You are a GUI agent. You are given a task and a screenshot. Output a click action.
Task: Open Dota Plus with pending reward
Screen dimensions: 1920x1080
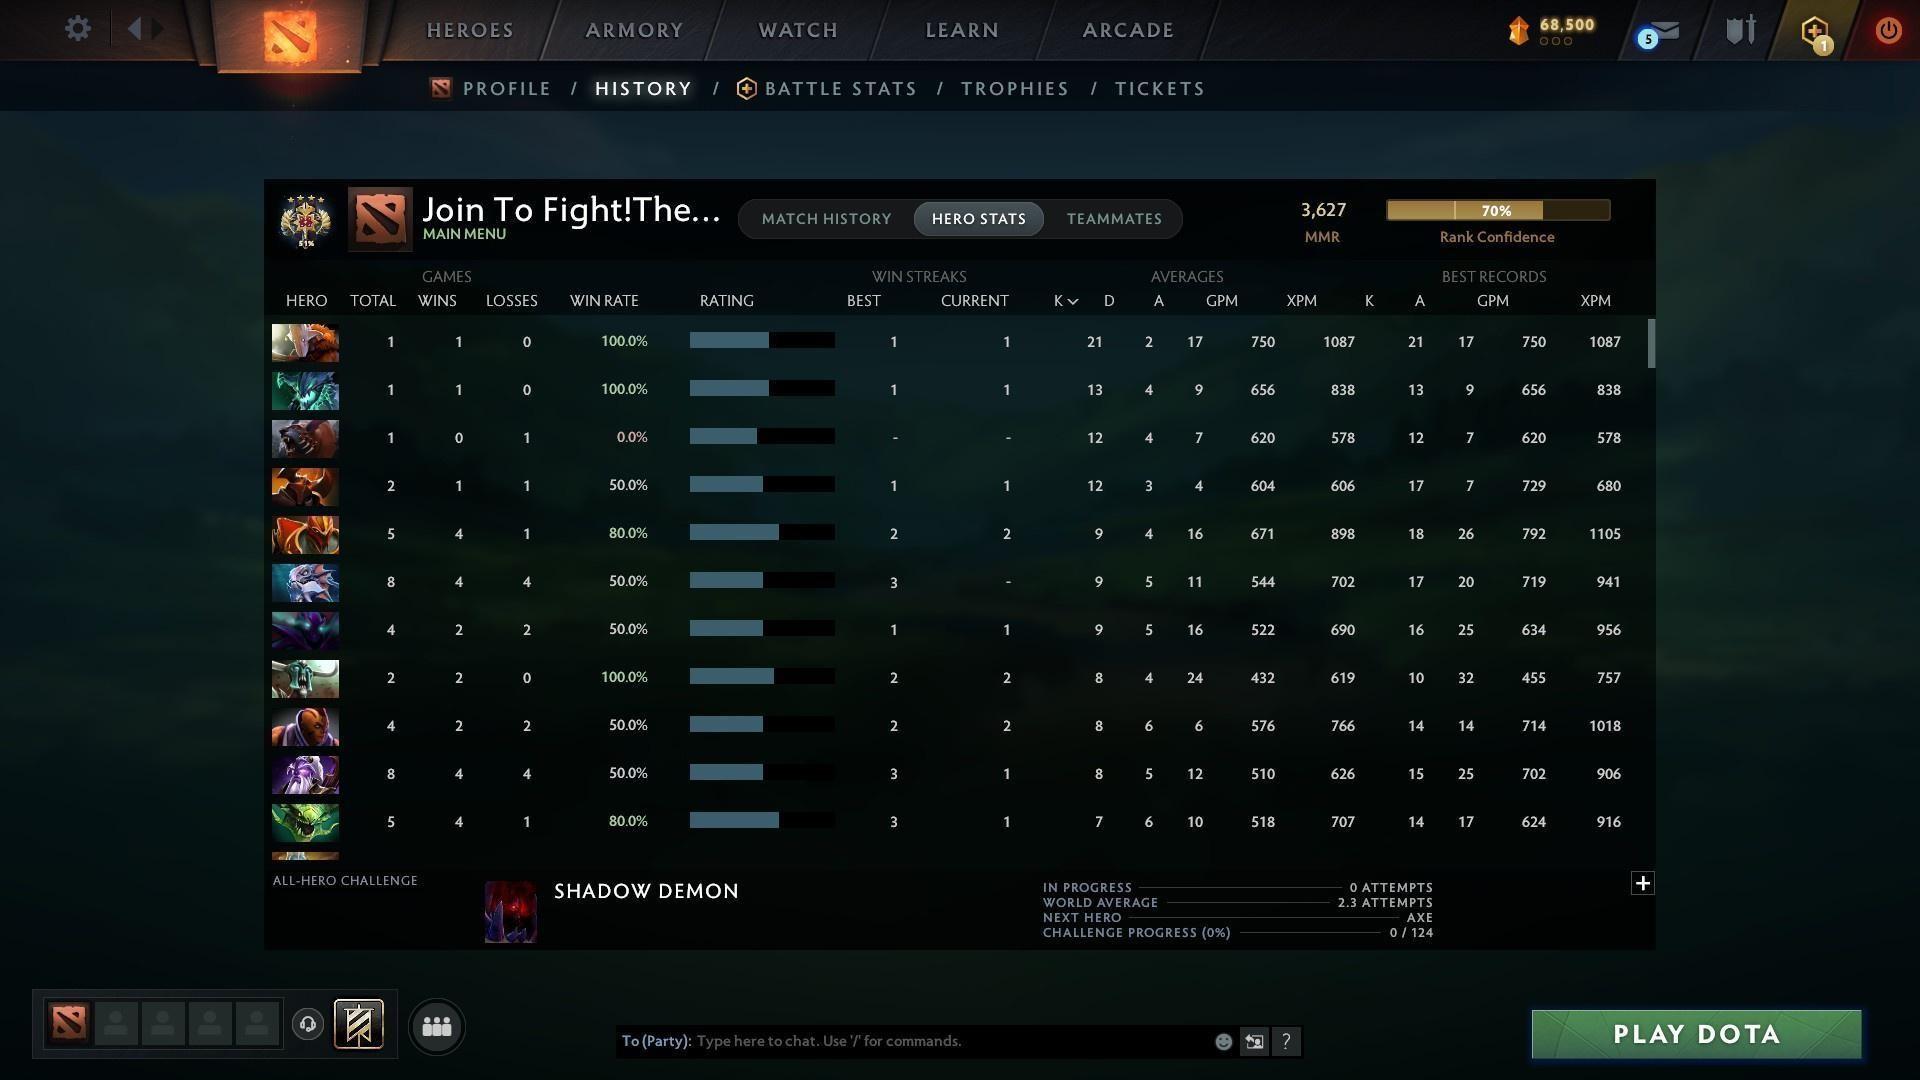(1813, 31)
